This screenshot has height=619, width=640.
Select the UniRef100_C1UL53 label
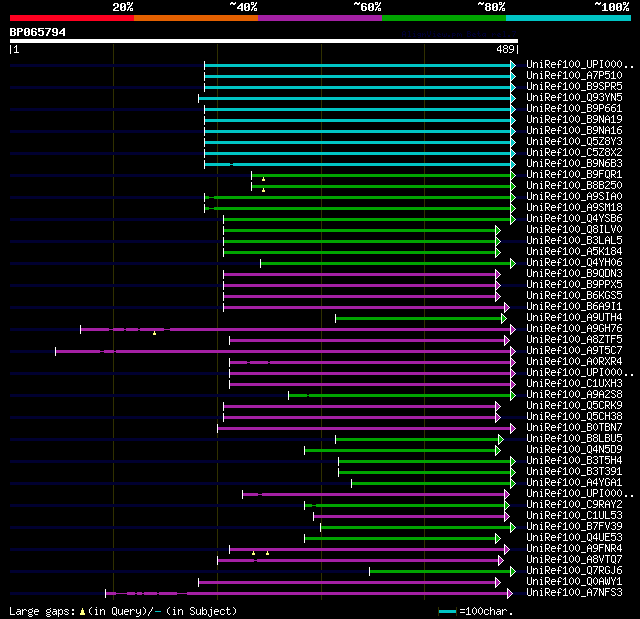pyautogui.click(x=574, y=516)
